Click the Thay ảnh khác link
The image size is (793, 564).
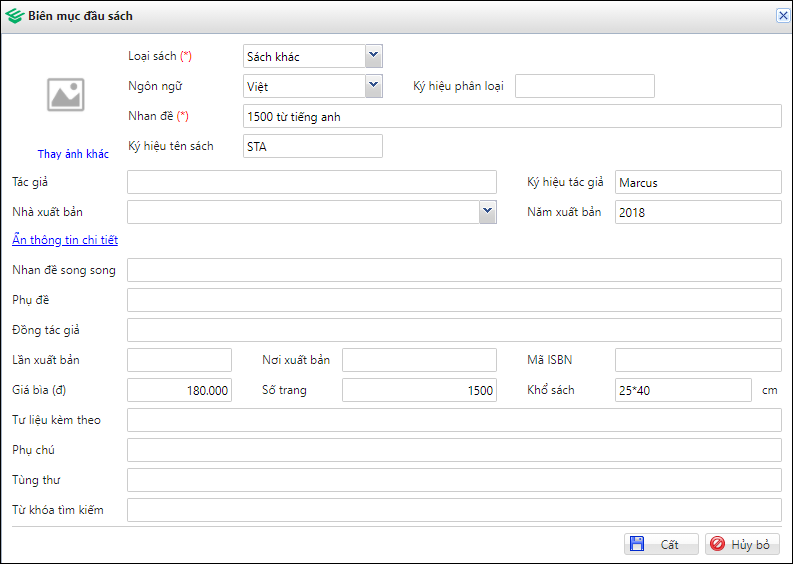tap(73, 154)
